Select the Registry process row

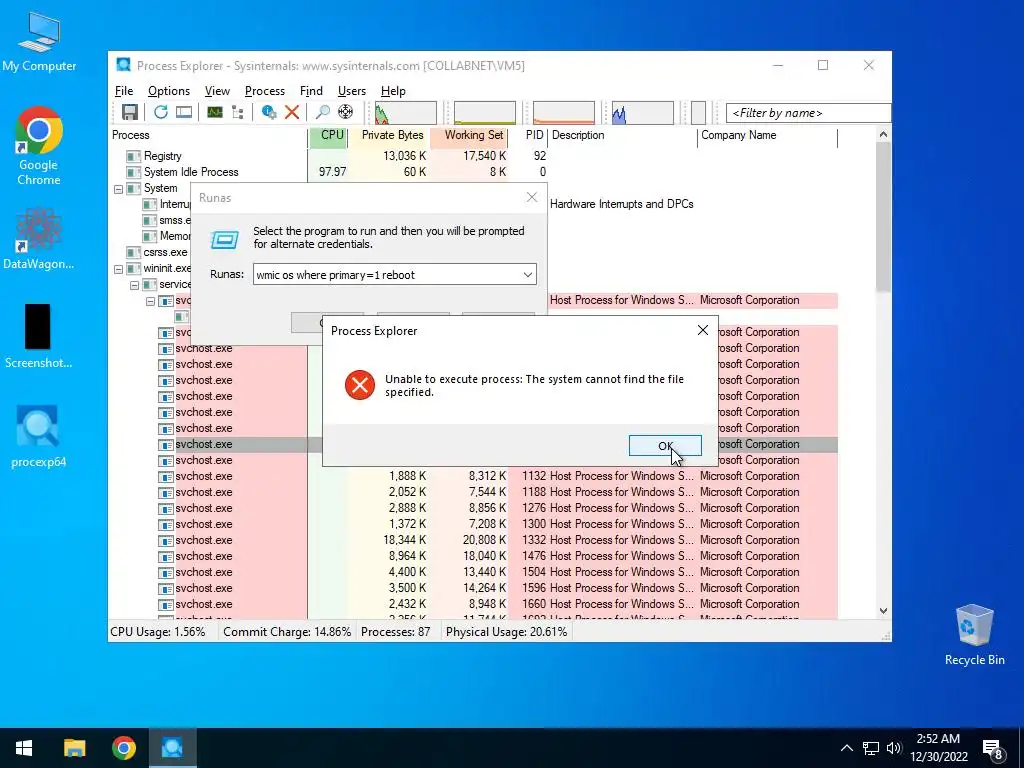pos(473,156)
